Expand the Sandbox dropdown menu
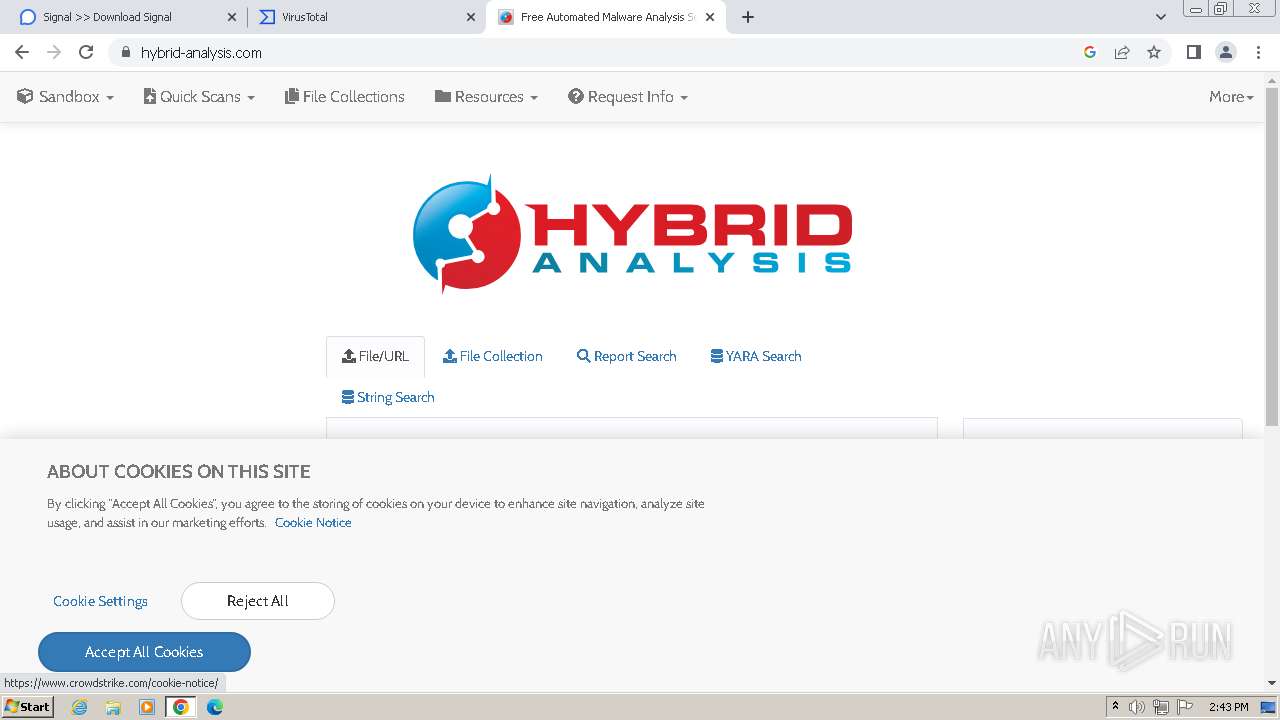Screen dimensions: 1280x720 [x=66, y=97]
